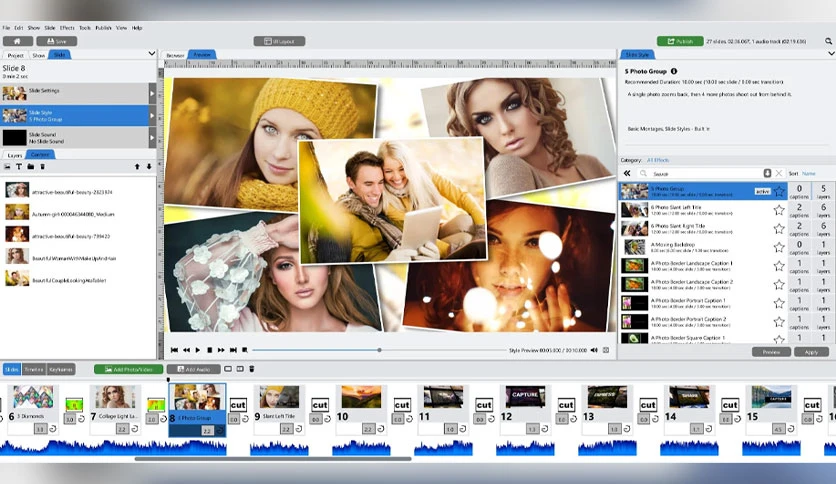Open the Effects menu

[67, 28]
